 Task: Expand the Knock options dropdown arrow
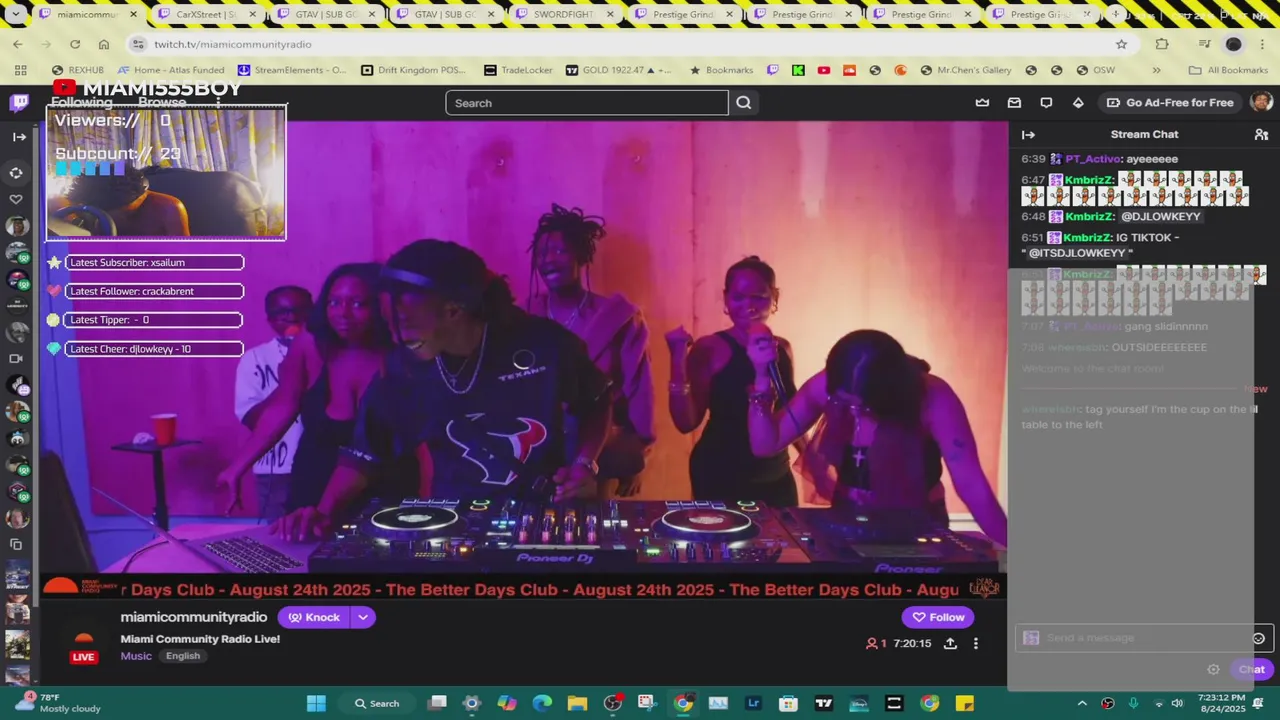363,617
